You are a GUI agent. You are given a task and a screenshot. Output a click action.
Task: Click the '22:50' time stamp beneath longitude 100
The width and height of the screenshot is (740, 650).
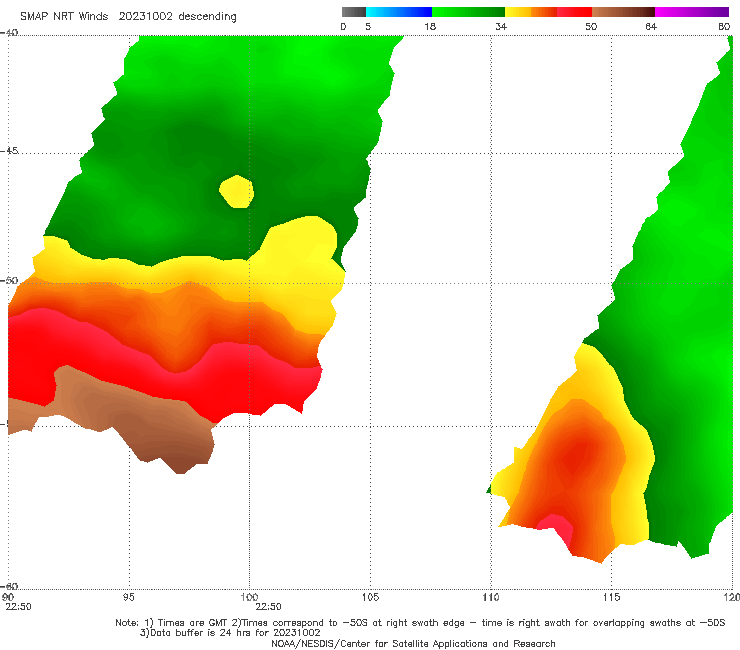coord(268,607)
